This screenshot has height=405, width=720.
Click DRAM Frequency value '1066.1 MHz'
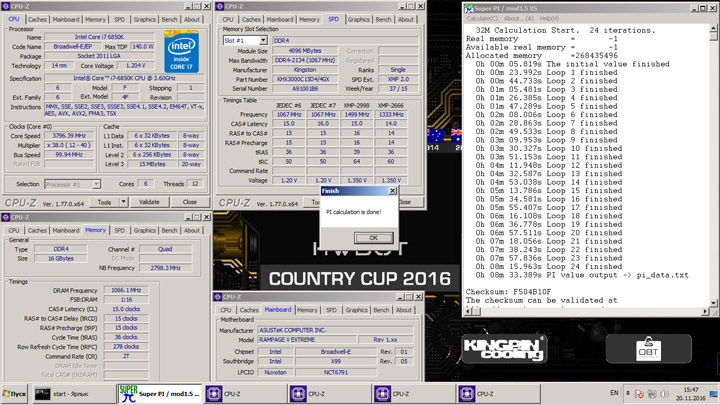click(x=126, y=290)
